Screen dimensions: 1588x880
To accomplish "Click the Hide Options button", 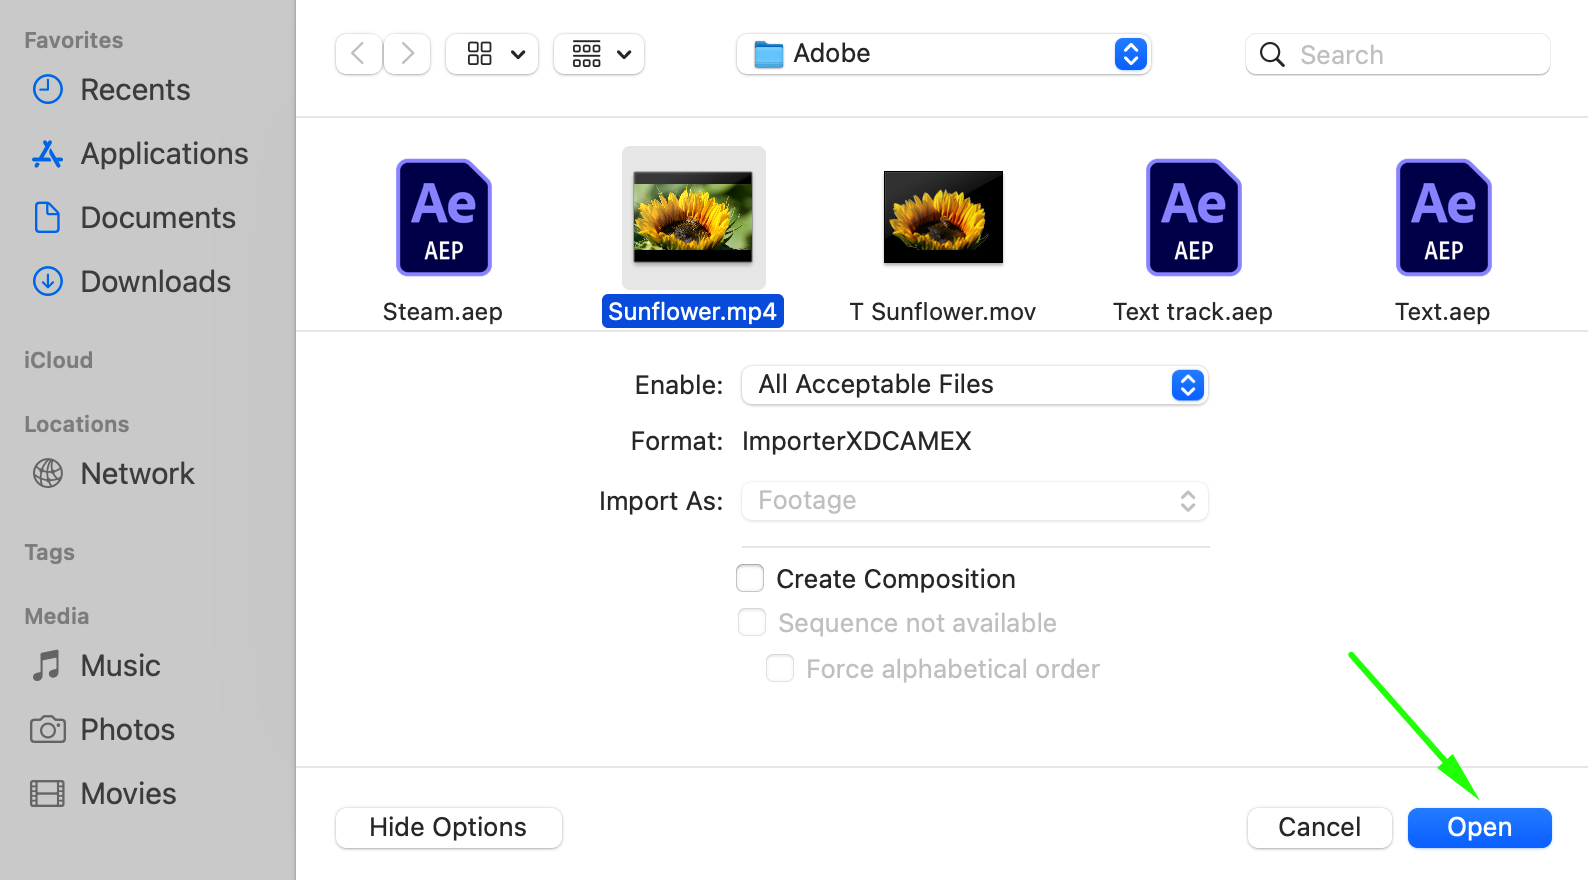I will [x=448, y=828].
